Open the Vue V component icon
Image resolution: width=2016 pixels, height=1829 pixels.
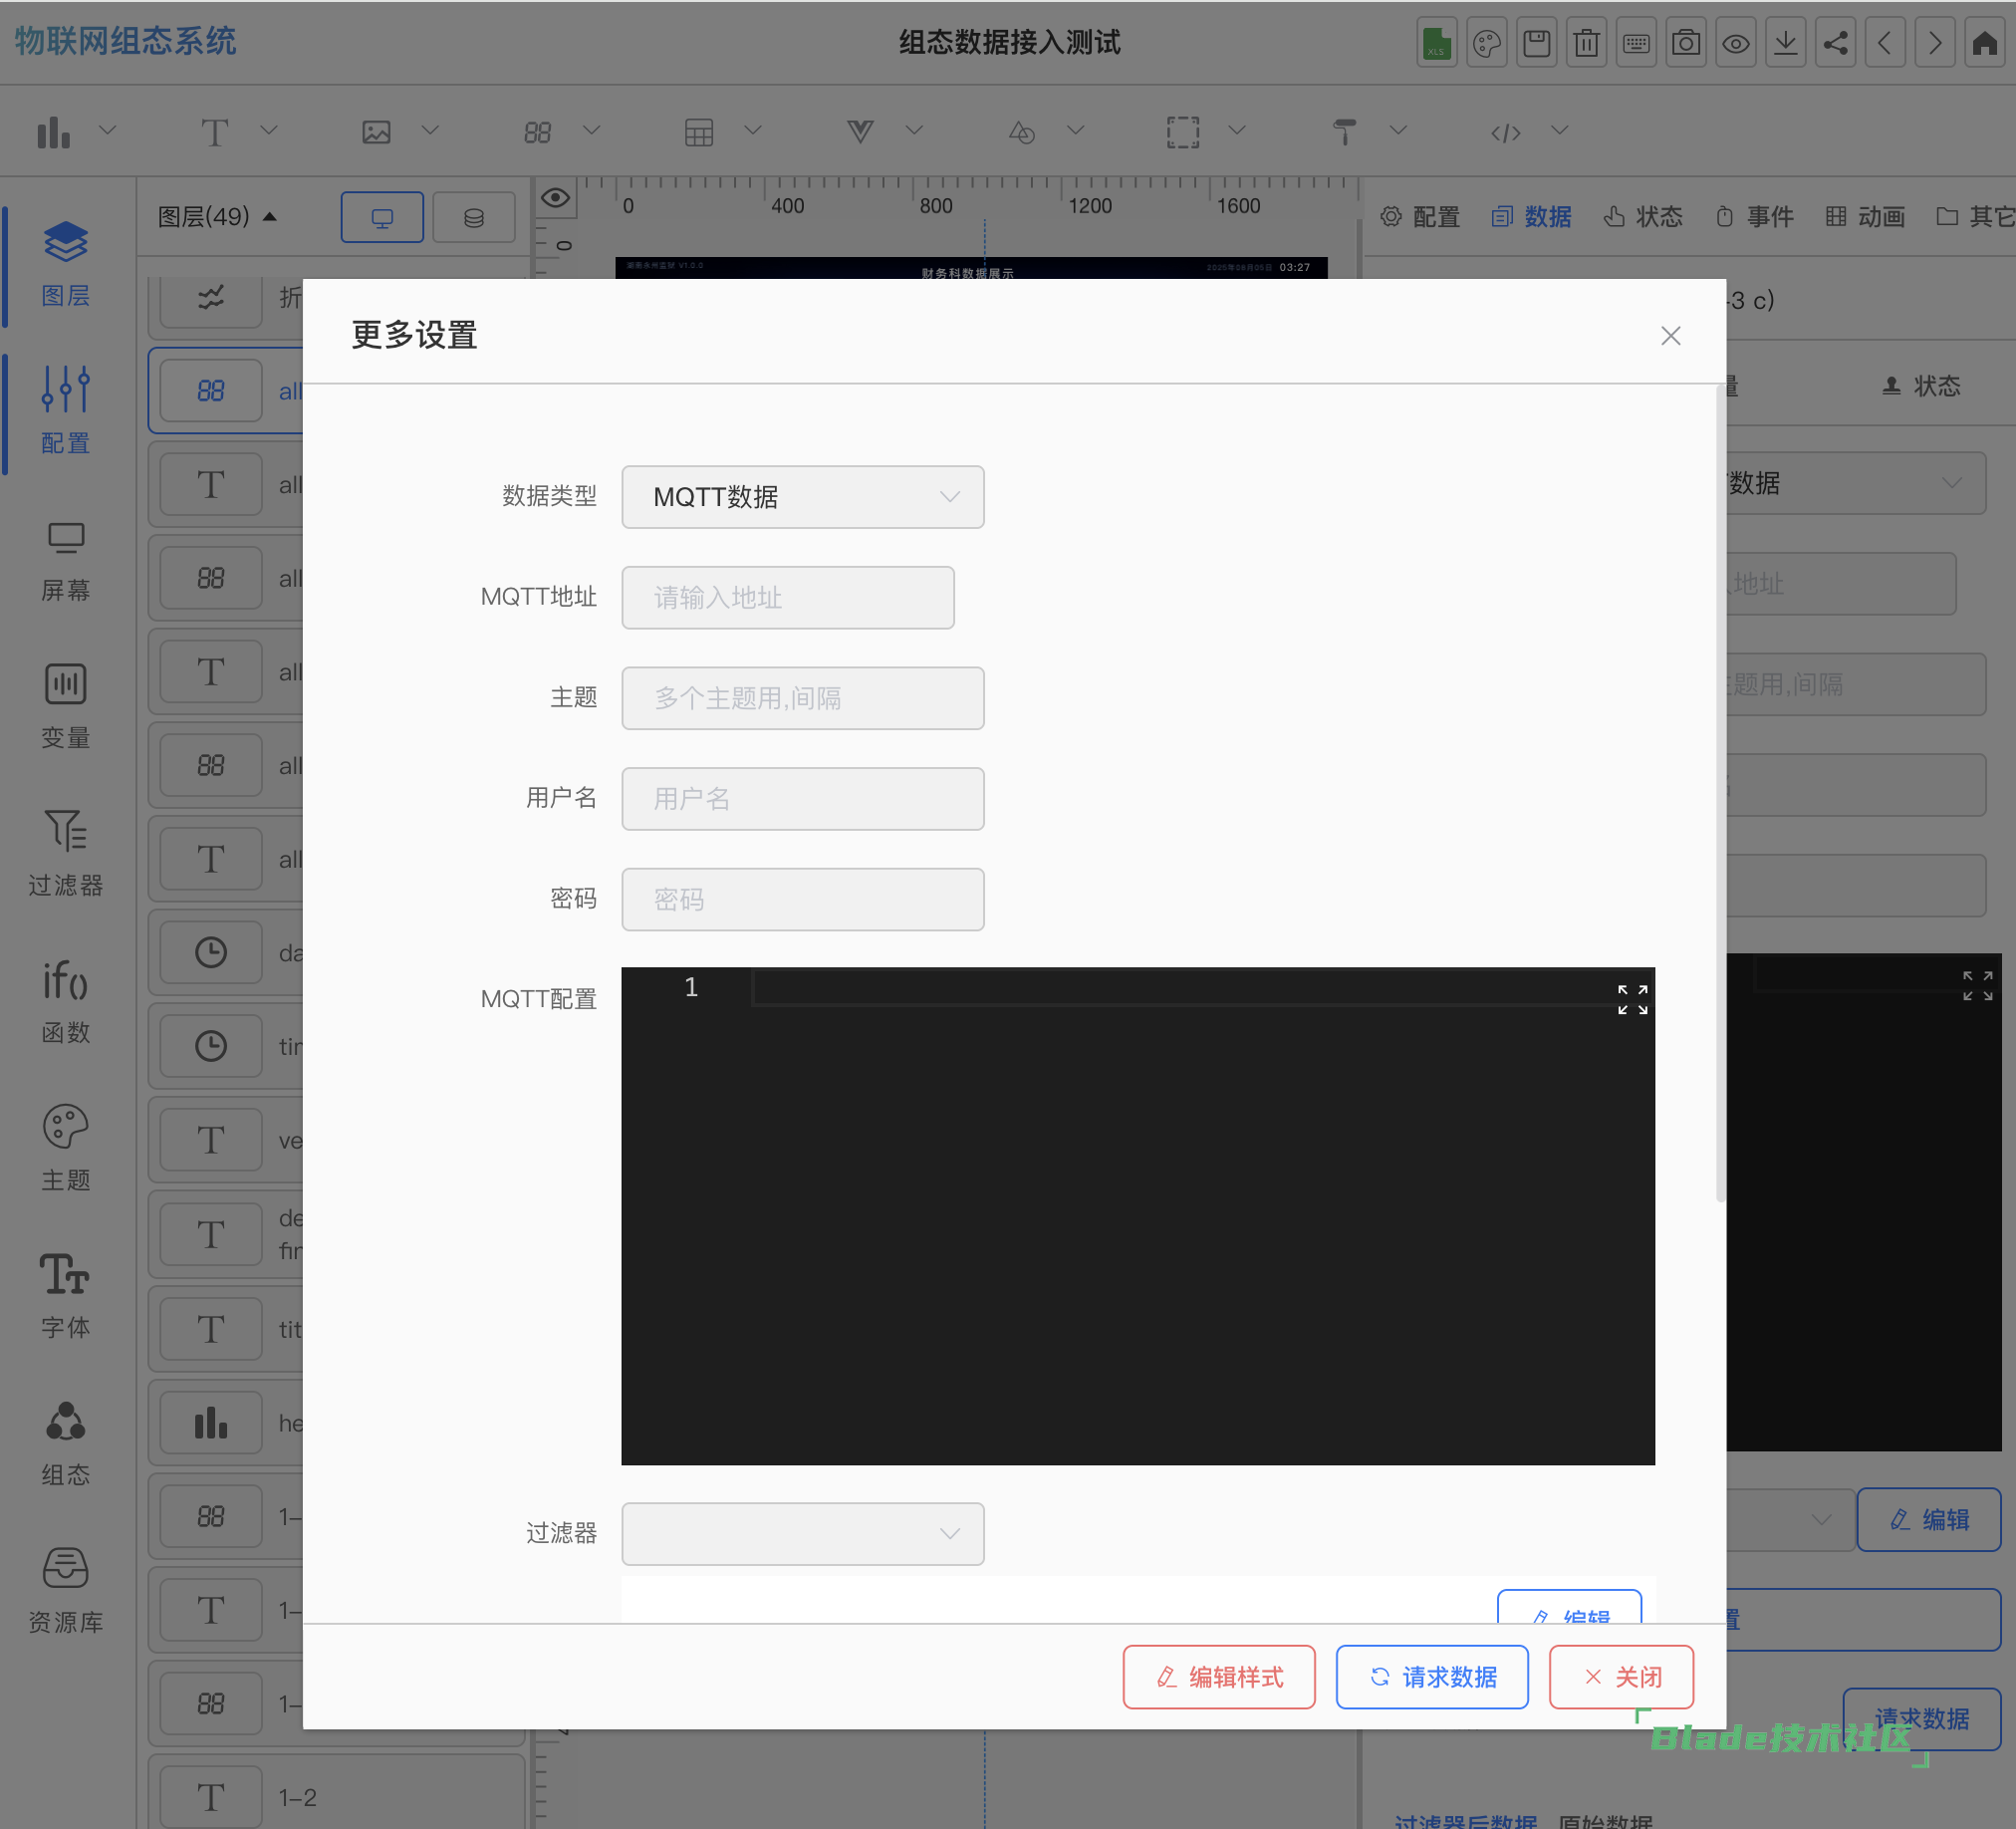coord(860,132)
